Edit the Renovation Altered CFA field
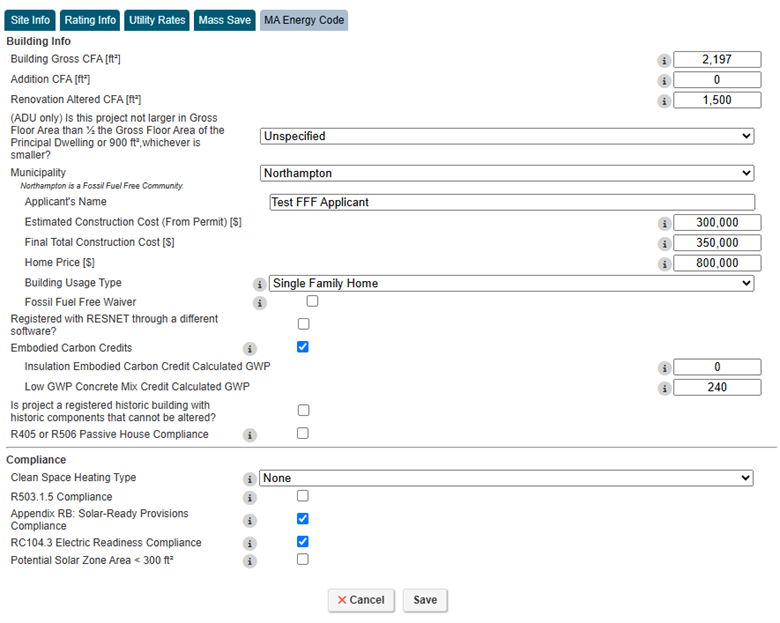The width and height of the screenshot is (780, 623). click(x=717, y=100)
